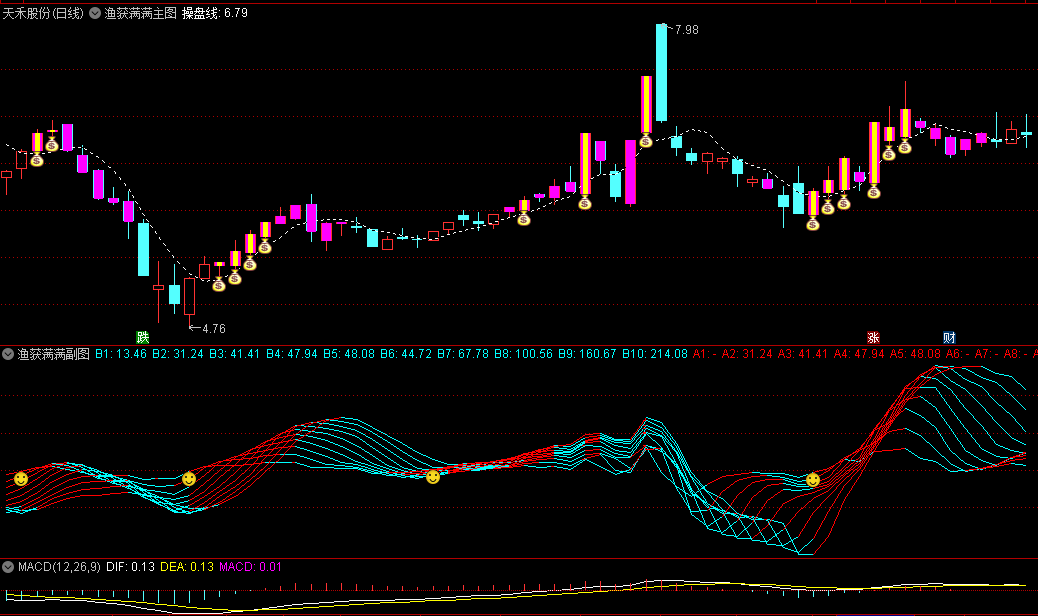Click the 渔获满满主图 indicator name

point(140,13)
